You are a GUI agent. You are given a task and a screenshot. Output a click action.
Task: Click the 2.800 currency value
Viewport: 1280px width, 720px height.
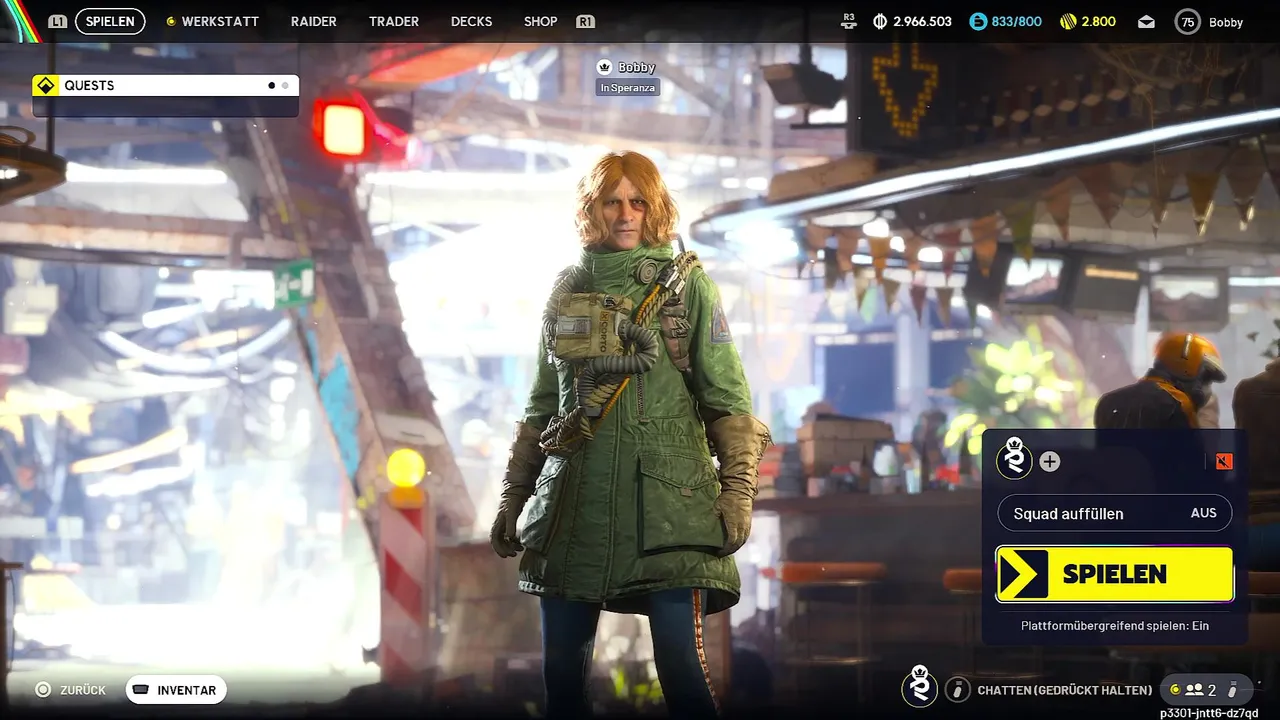coord(1099,21)
